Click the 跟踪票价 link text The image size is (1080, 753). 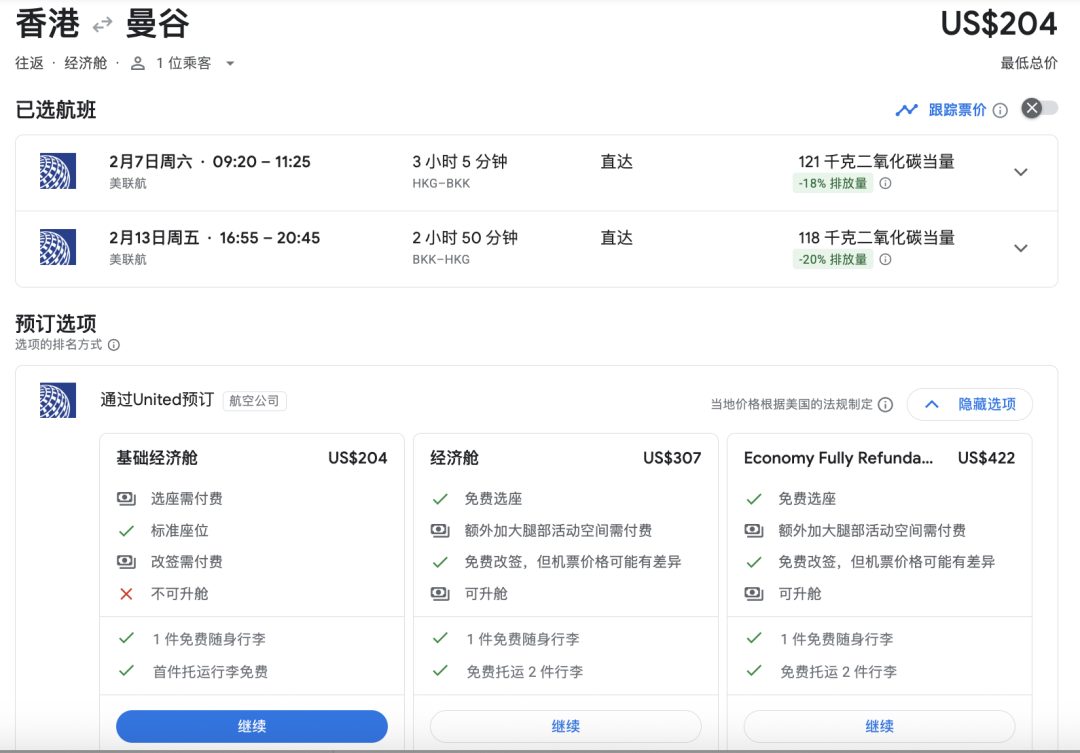tap(957, 110)
